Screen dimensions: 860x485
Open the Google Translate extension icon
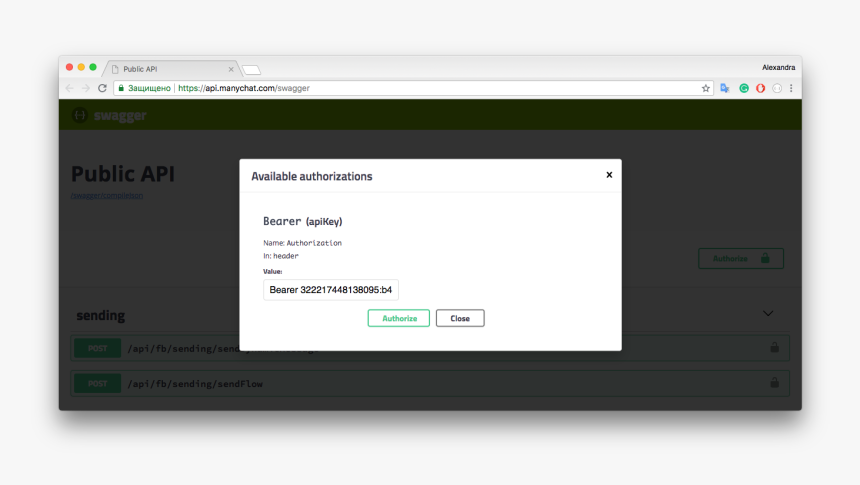tap(725, 88)
